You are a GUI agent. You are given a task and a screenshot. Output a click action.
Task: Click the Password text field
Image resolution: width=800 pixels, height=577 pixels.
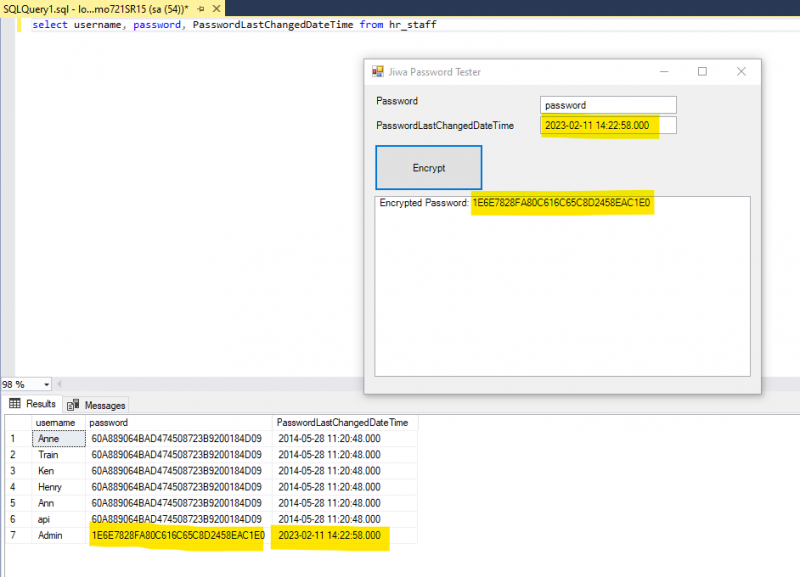(608, 105)
